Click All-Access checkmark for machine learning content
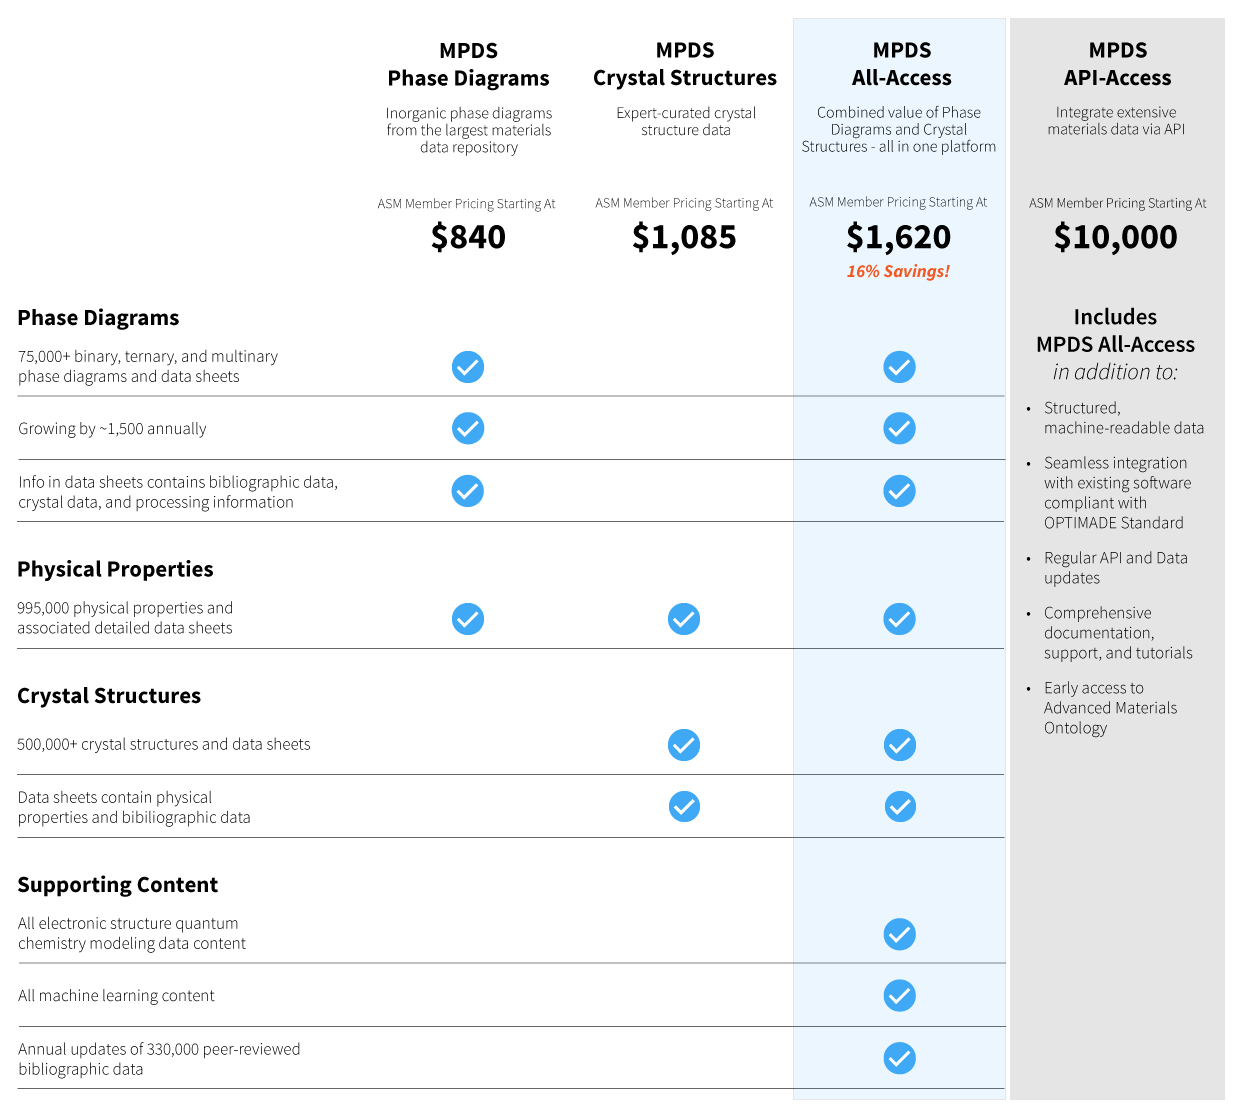1242x1116 pixels. pos(899,995)
